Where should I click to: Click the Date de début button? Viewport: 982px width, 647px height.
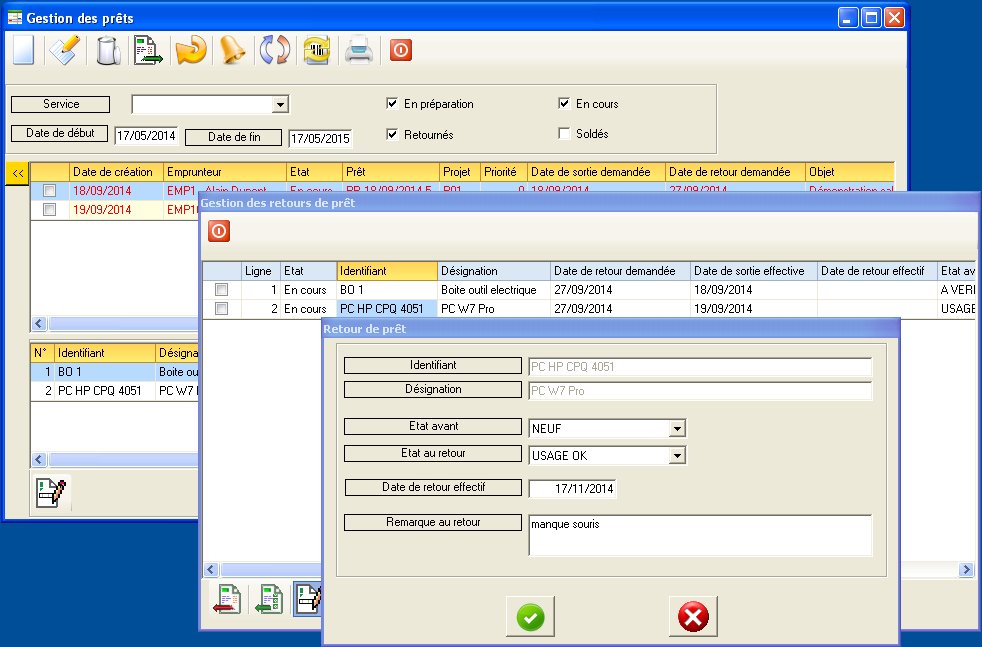[59, 133]
